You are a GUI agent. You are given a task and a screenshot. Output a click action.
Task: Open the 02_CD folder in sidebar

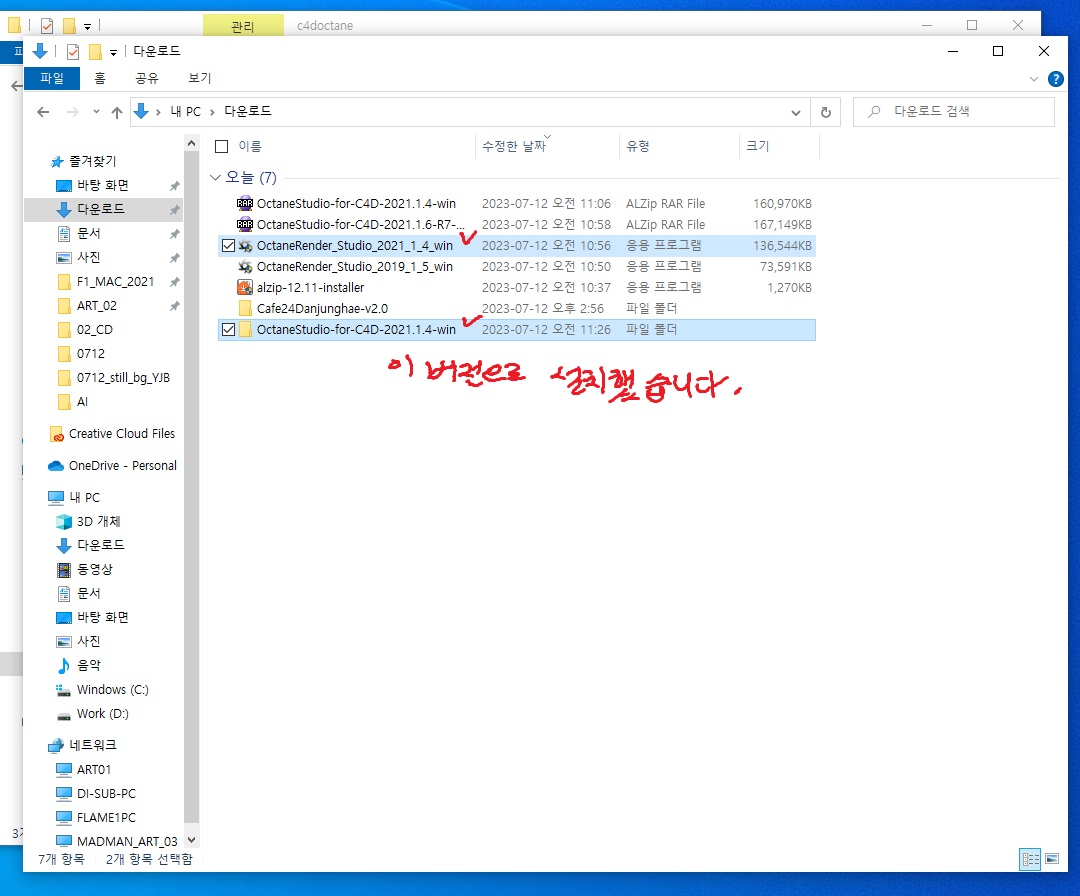(x=94, y=330)
